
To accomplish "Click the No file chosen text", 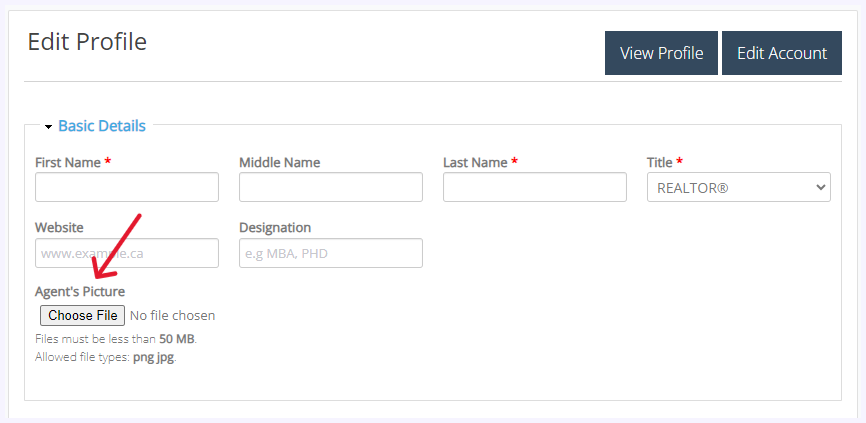I will point(172,315).
